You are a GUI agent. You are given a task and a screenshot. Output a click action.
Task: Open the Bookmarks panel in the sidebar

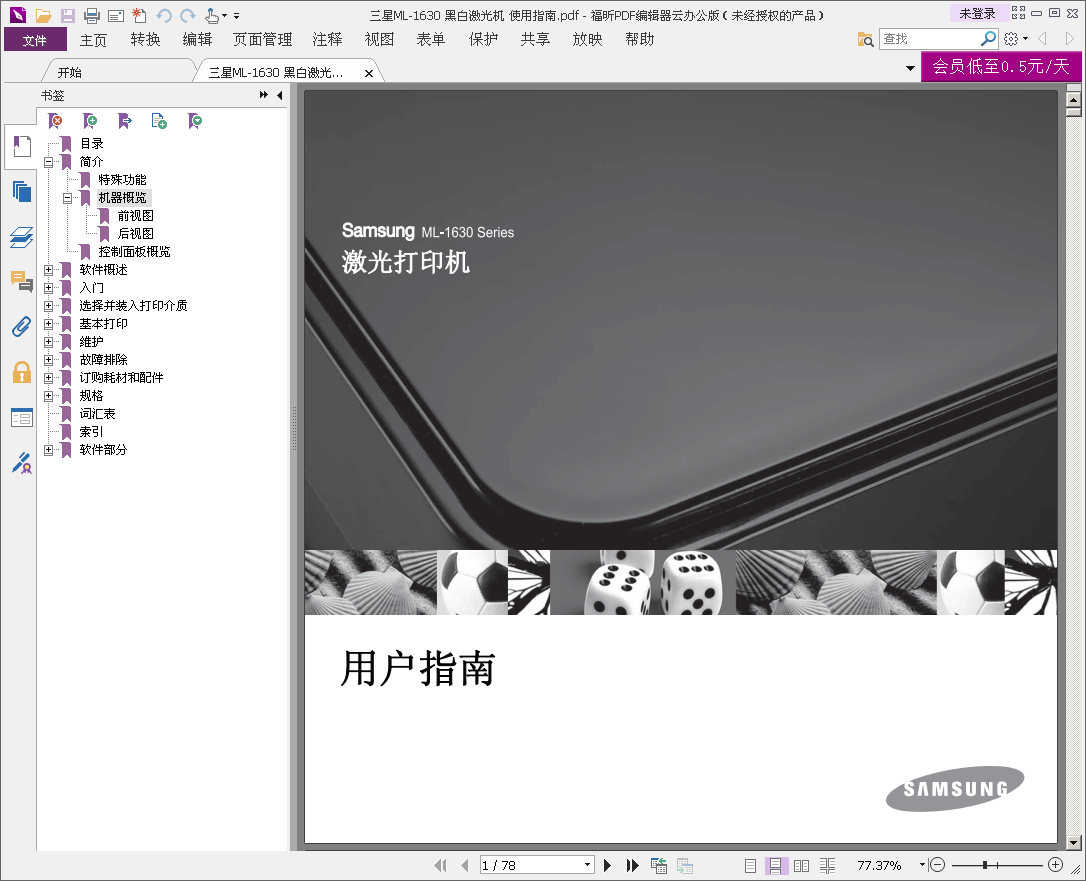tap(21, 146)
